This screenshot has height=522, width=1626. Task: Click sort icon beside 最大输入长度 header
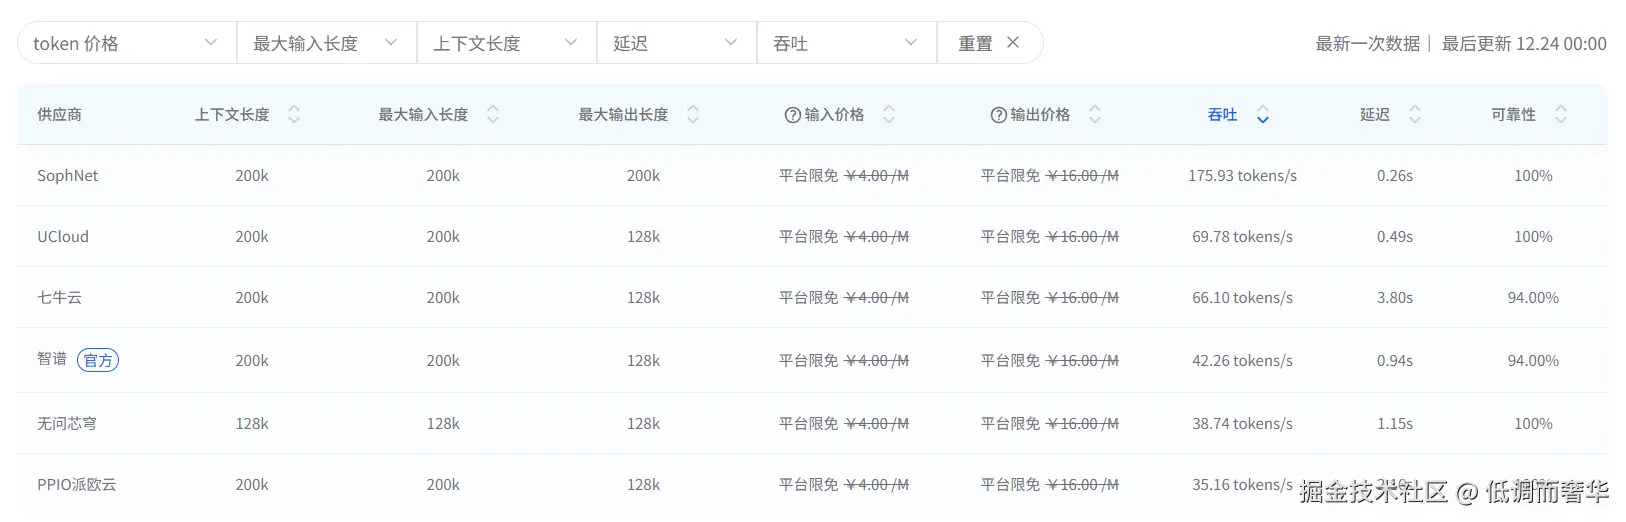click(492, 115)
